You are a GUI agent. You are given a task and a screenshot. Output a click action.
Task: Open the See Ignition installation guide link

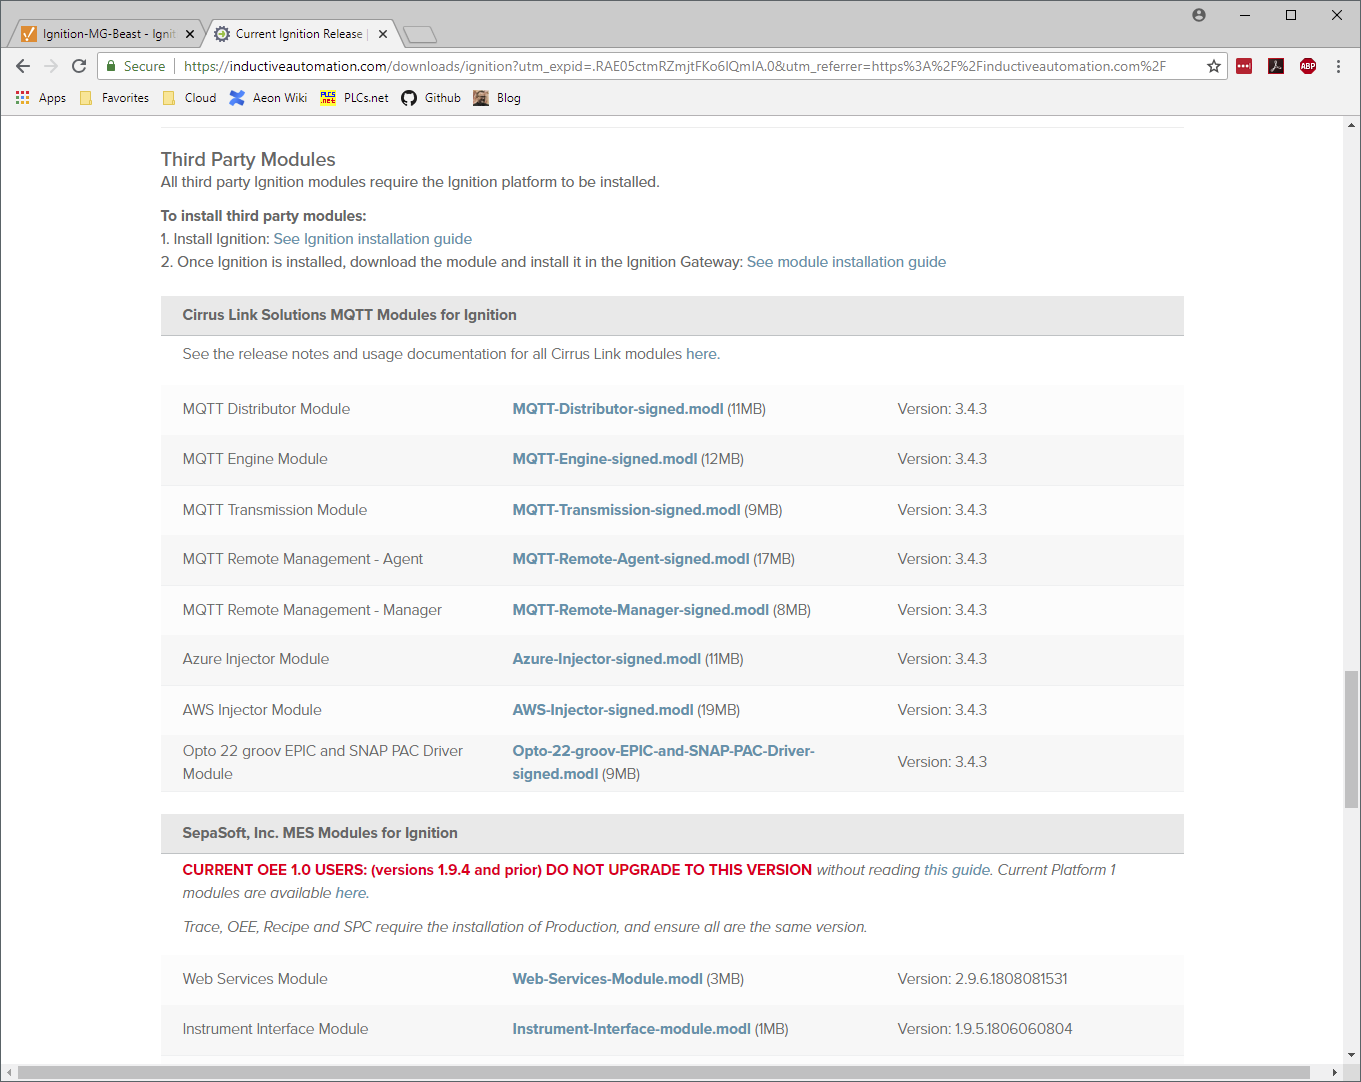(373, 239)
